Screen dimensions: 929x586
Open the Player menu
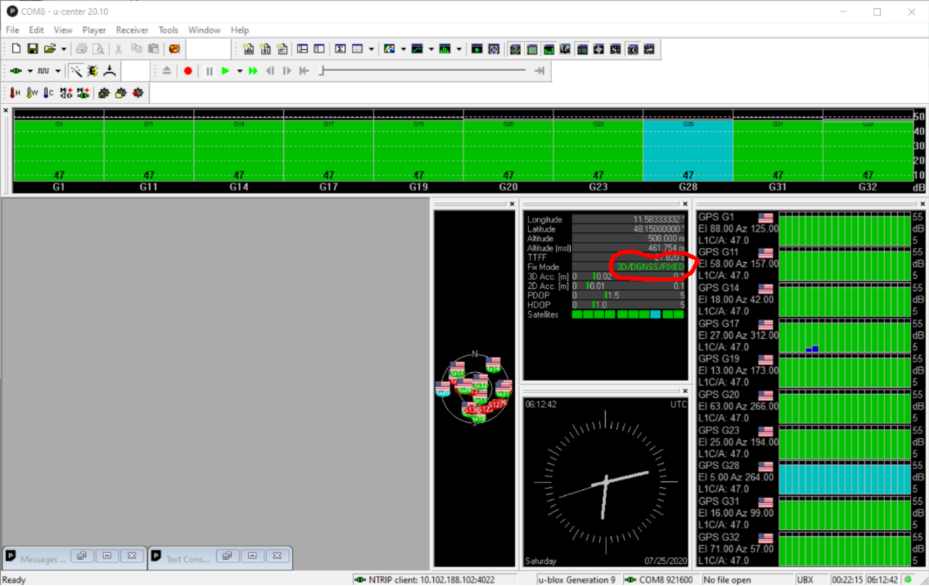(94, 30)
